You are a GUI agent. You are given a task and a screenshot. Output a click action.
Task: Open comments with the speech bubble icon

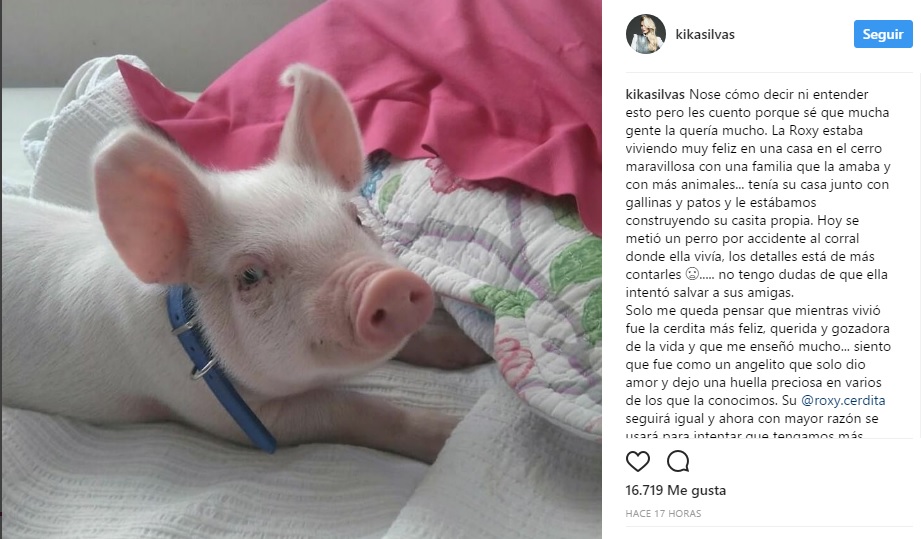(x=678, y=461)
